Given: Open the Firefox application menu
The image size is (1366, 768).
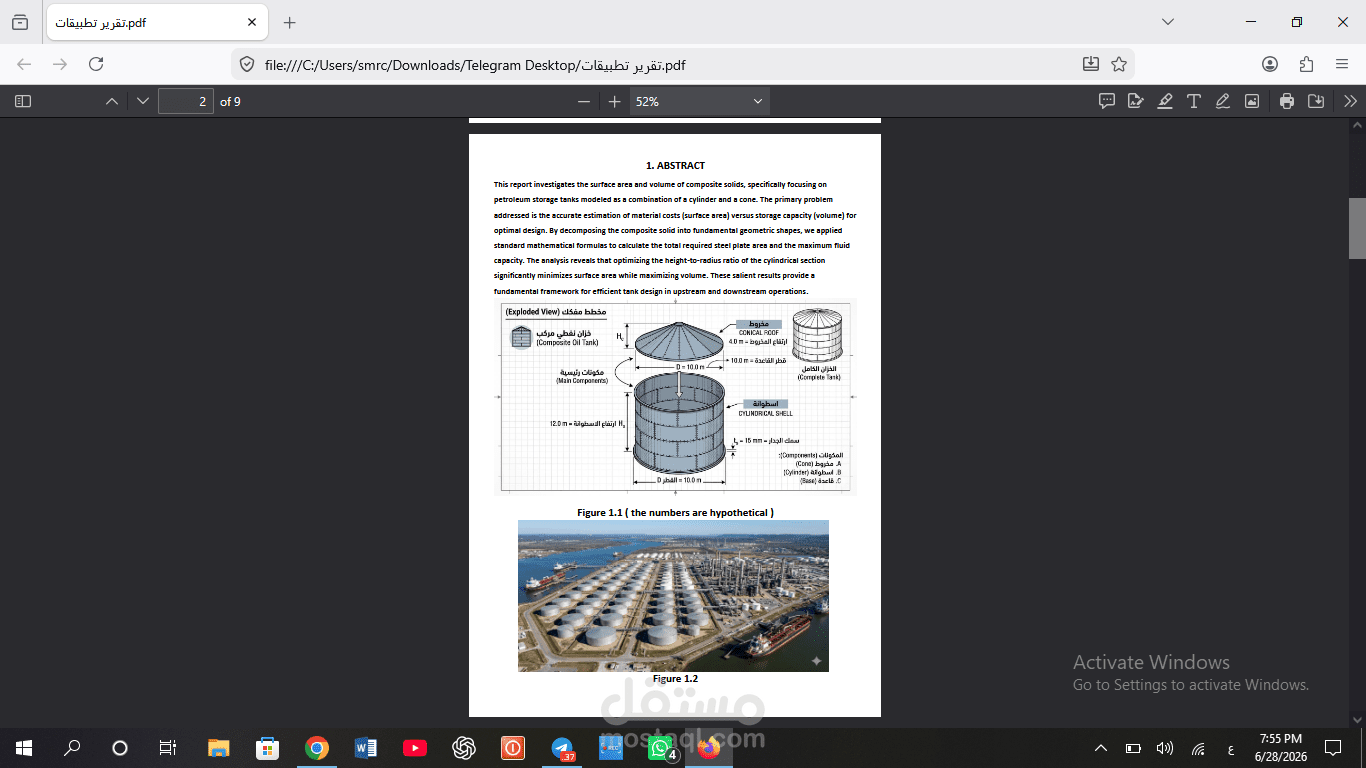Looking at the screenshot, I should pos(1342,64).
